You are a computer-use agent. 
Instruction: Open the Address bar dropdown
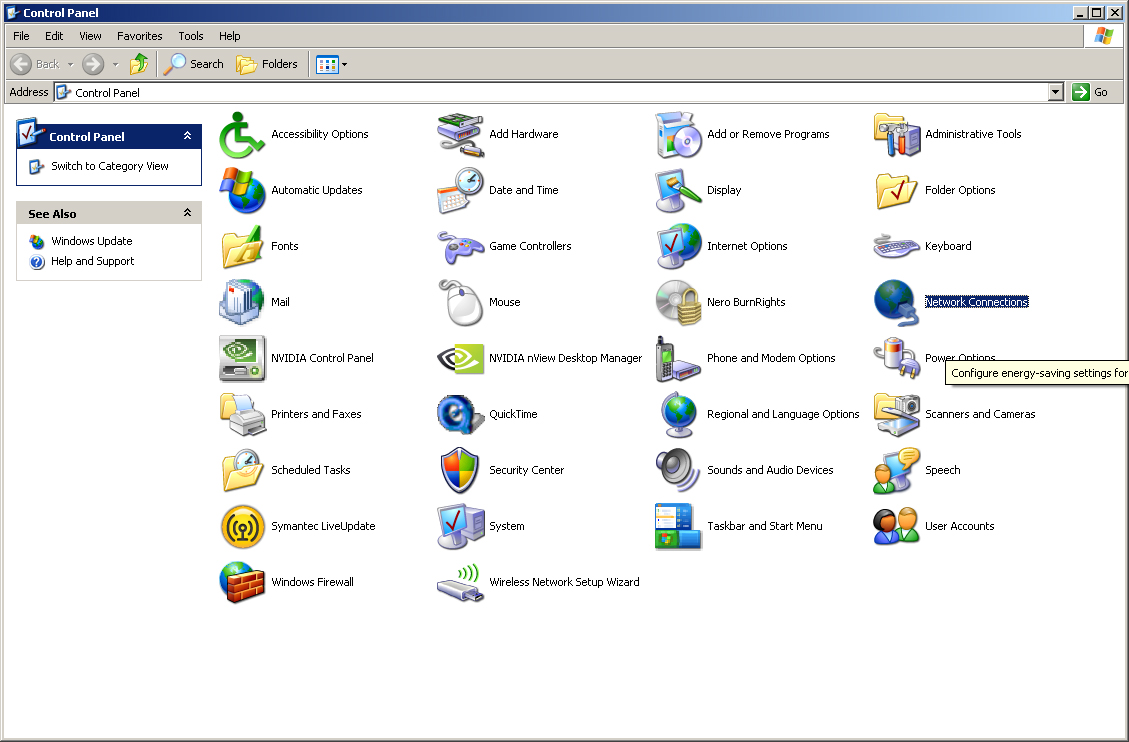click(x=1056, y=92)
